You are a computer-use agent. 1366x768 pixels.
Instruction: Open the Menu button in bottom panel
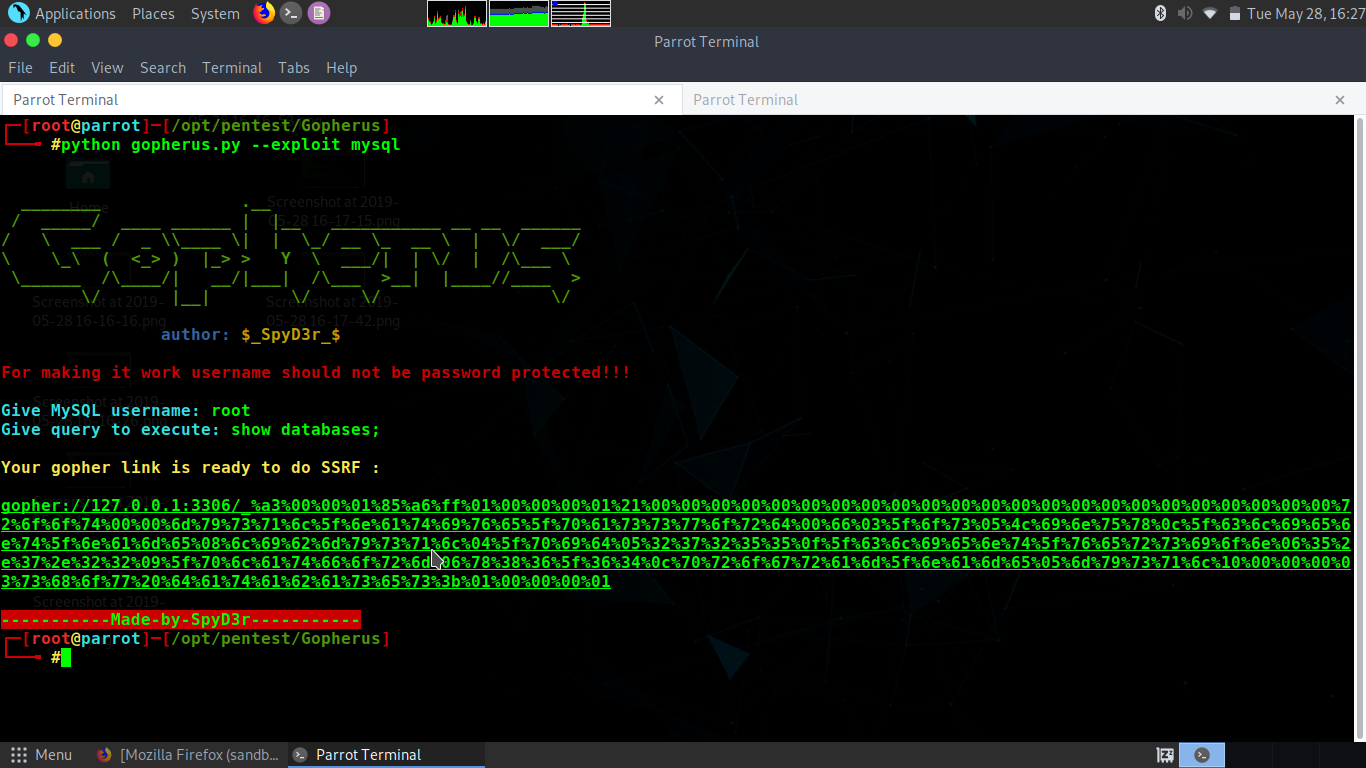pyautogui.click(x=41, y=755)
